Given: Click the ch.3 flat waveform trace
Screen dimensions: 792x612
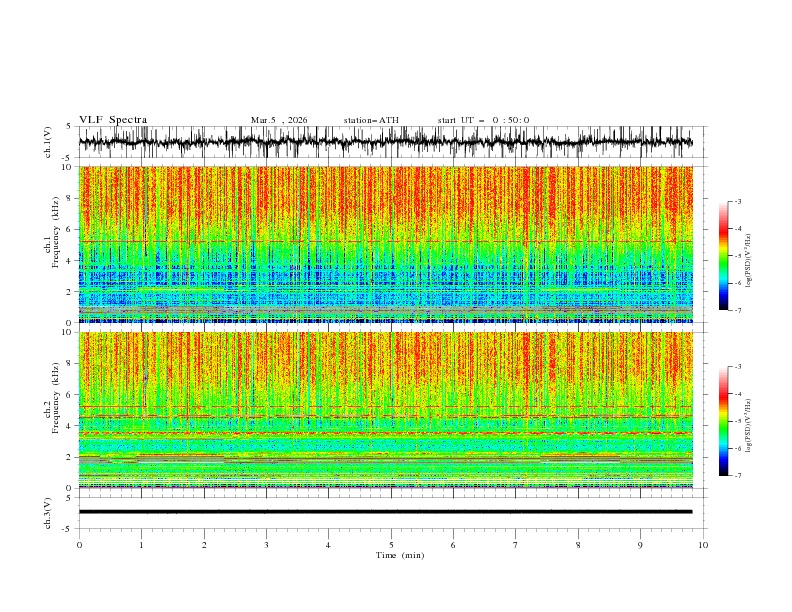Looking at the screenshot, I should 386,512.
